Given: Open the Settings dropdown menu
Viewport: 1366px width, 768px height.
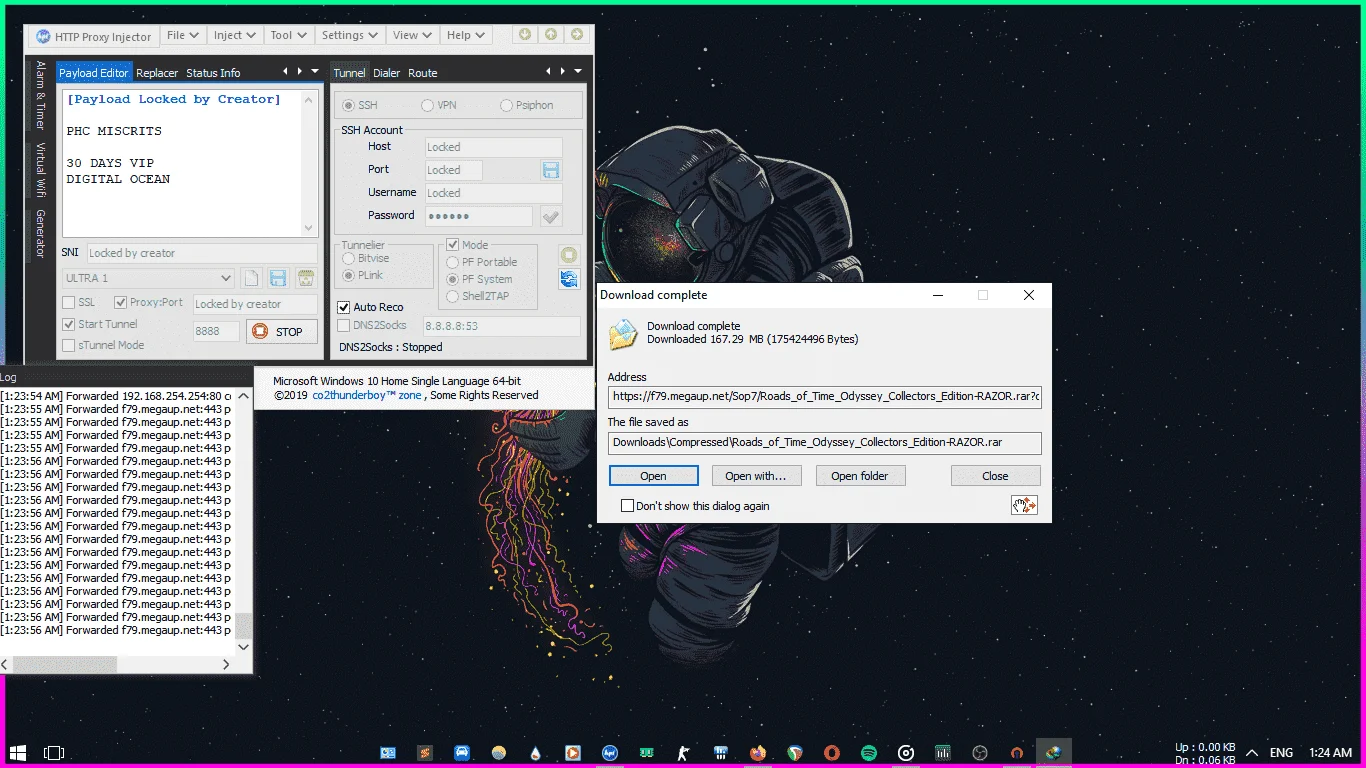Looking at the screenshot, I should [350, 35].
